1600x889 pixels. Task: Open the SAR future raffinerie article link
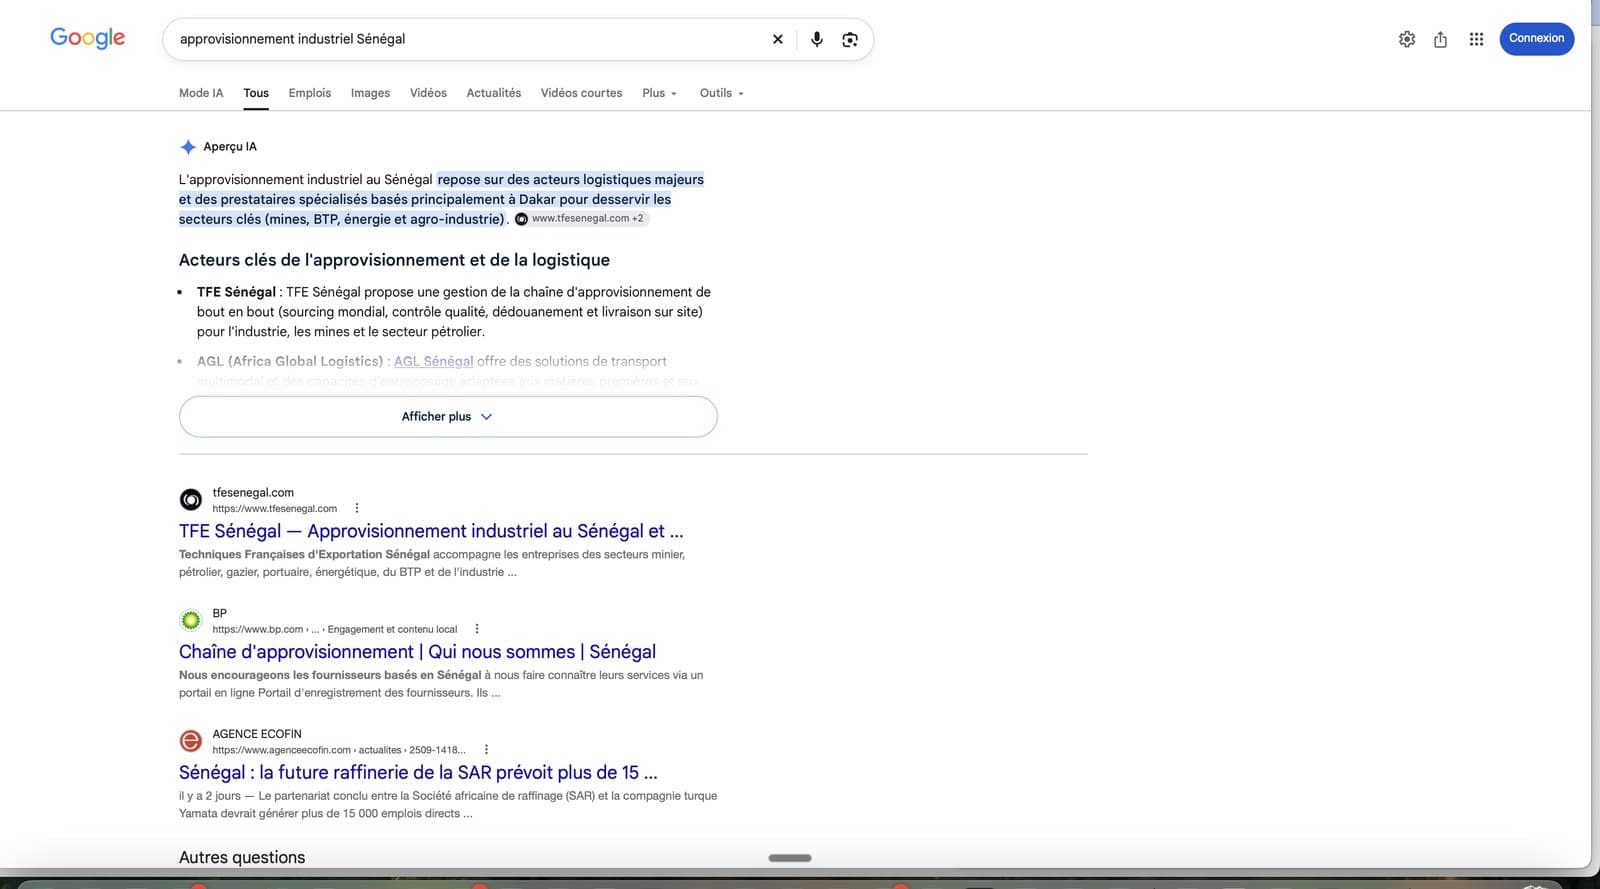coord(418,772)
